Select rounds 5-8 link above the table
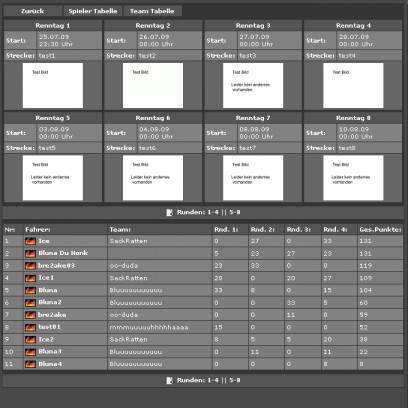Viewport: 408px width, 408px height. tap(235, 212)
